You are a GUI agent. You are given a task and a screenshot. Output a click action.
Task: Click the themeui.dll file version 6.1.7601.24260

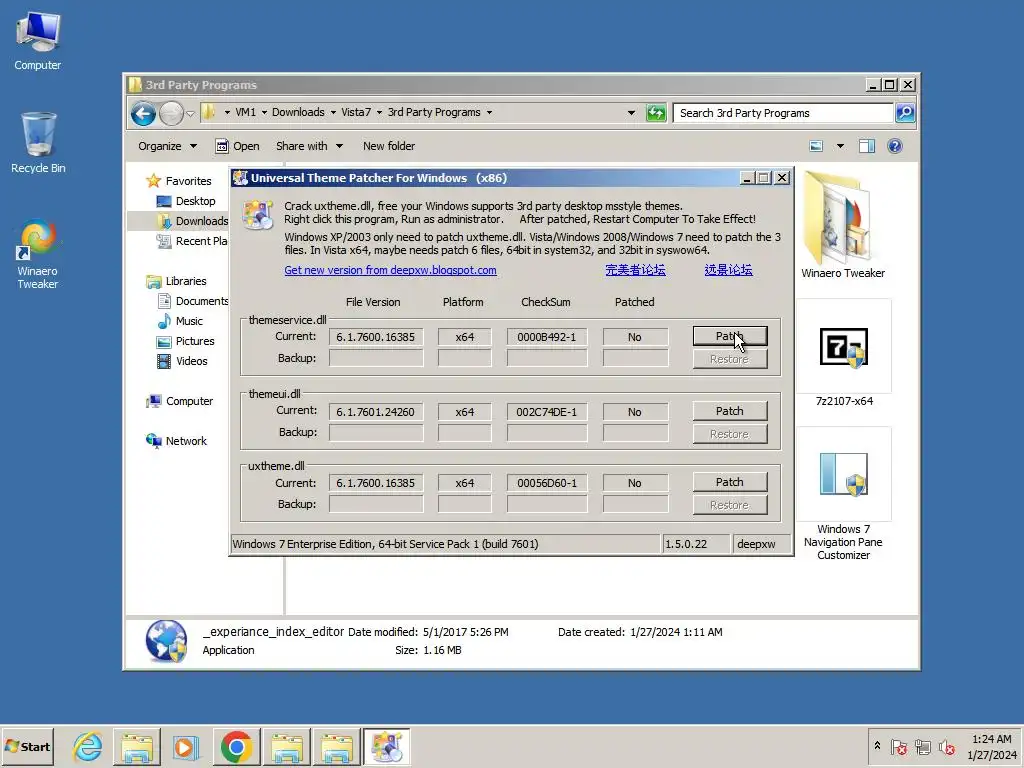pos(376,412)
